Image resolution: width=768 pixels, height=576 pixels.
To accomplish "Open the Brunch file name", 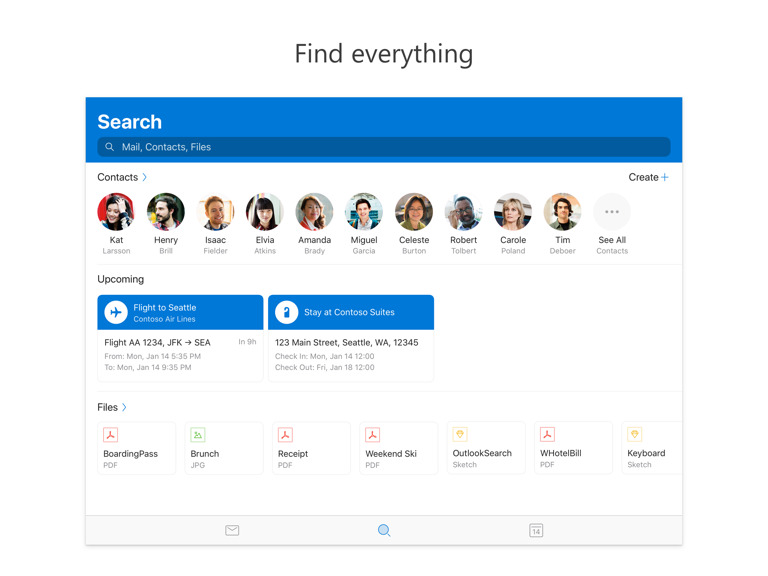I will [x=205, y=454].
